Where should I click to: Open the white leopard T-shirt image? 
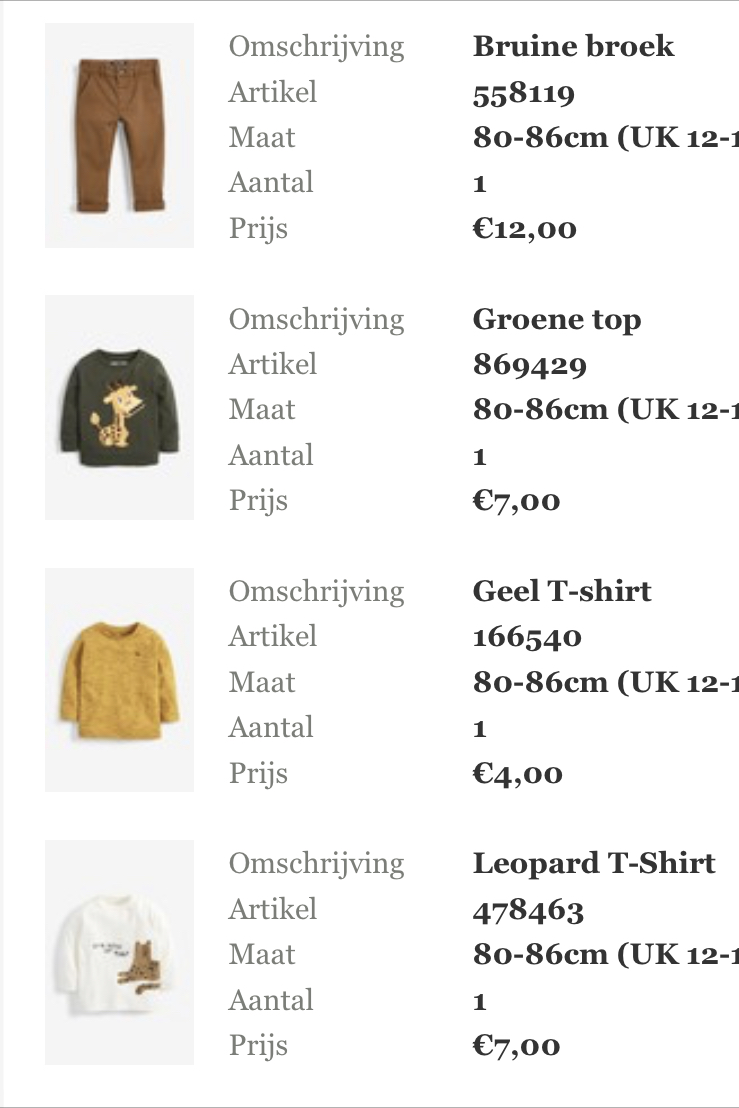[x=119, y=952]
